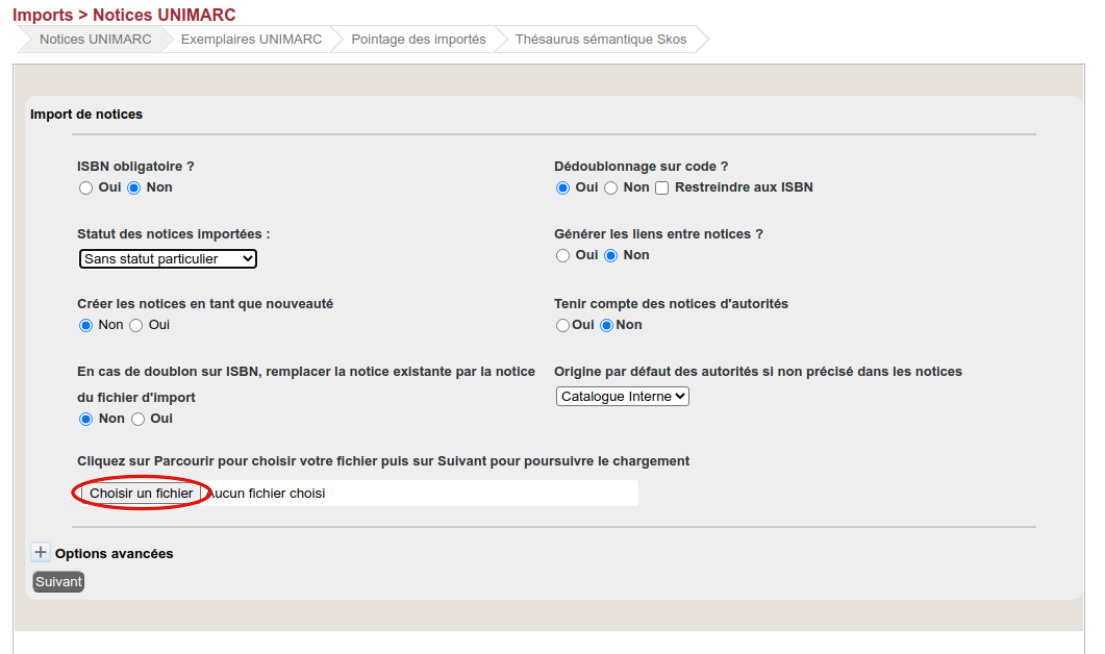Open the Catalogue Interne origin dropdown
The image size is (1105, 654).
point(623,397)
